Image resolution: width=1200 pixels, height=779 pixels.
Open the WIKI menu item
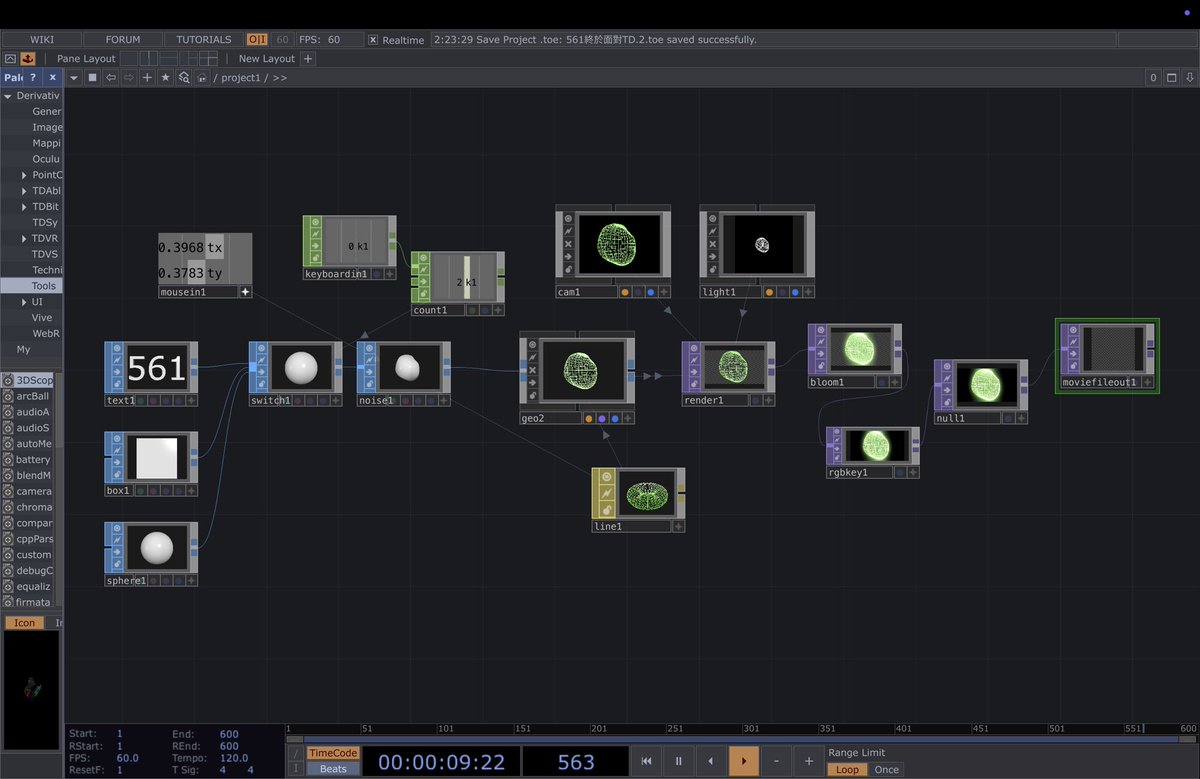[42, 40]
